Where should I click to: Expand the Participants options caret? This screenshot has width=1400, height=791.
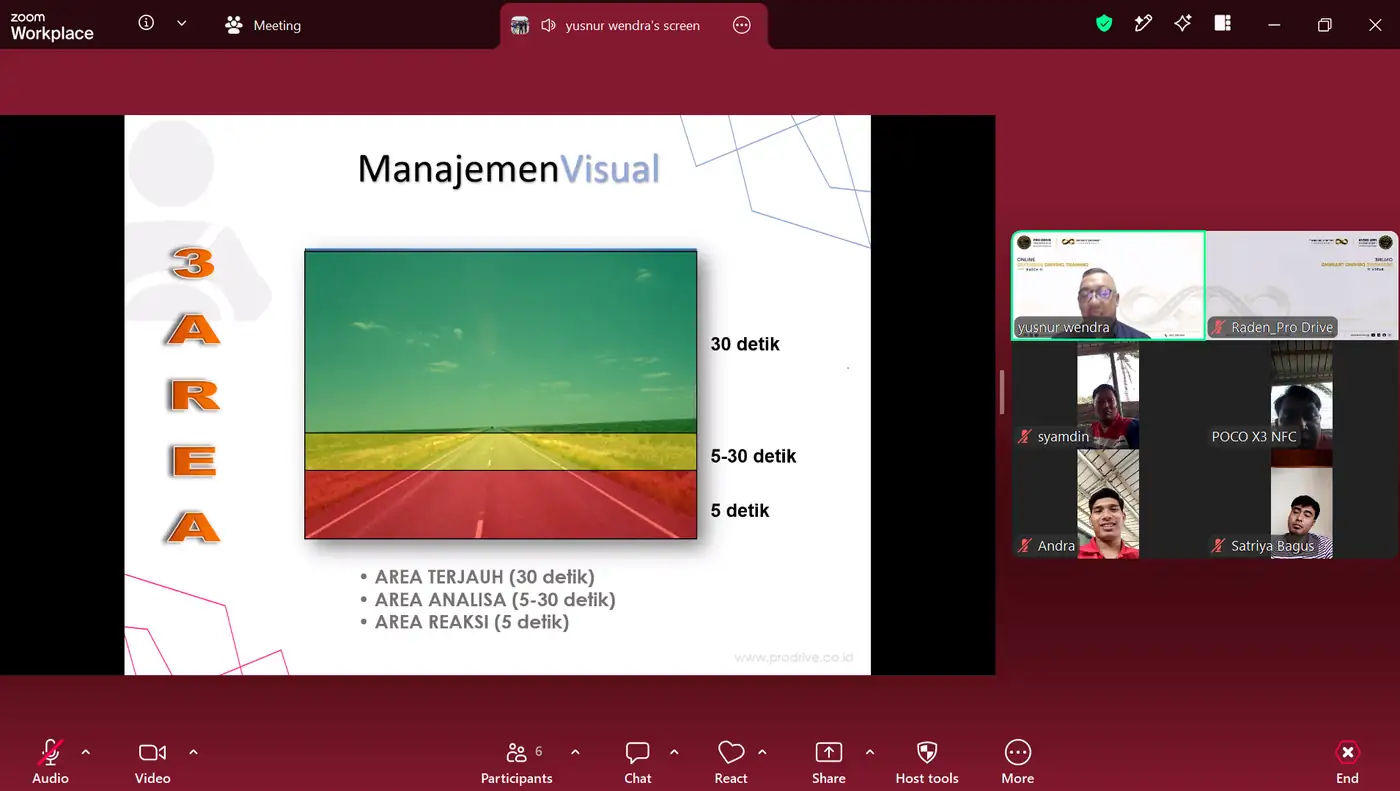[x=575, y=752]
